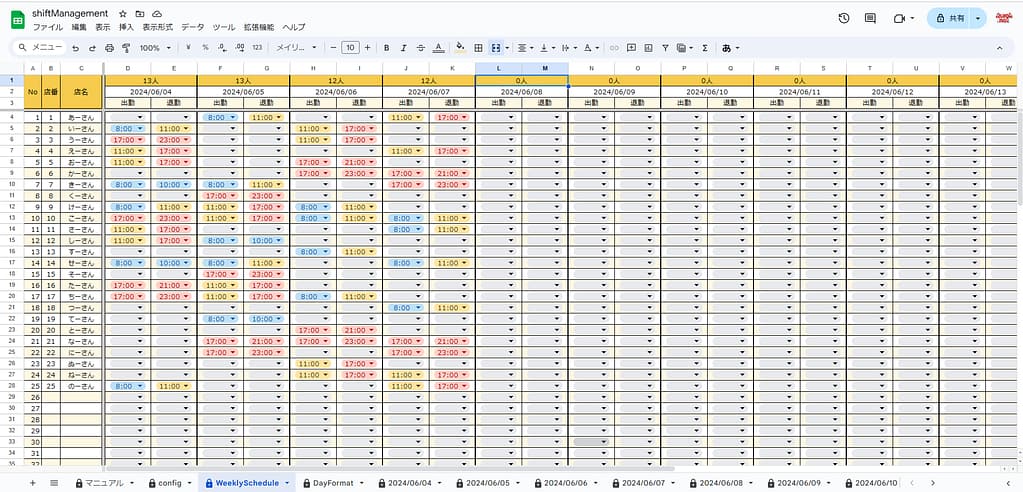This screenshot has width=1023, height=492.
Task: Add a new sheet with plus button
Action: [32, 483]
